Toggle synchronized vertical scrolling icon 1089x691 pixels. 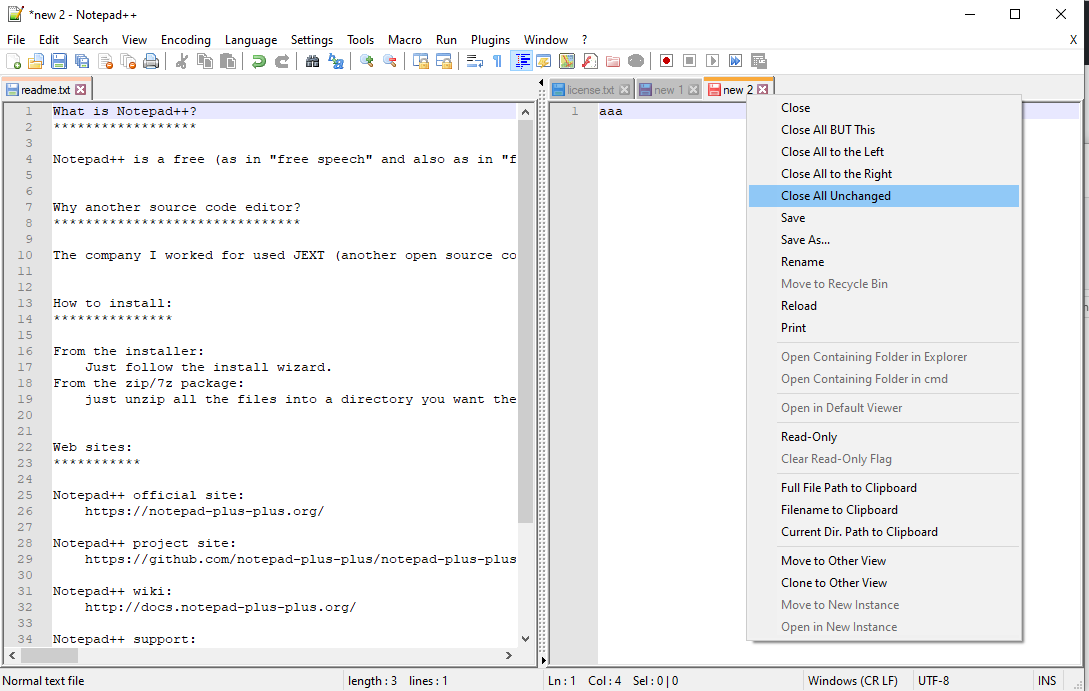pyautogui.click(x=421, y=61)
